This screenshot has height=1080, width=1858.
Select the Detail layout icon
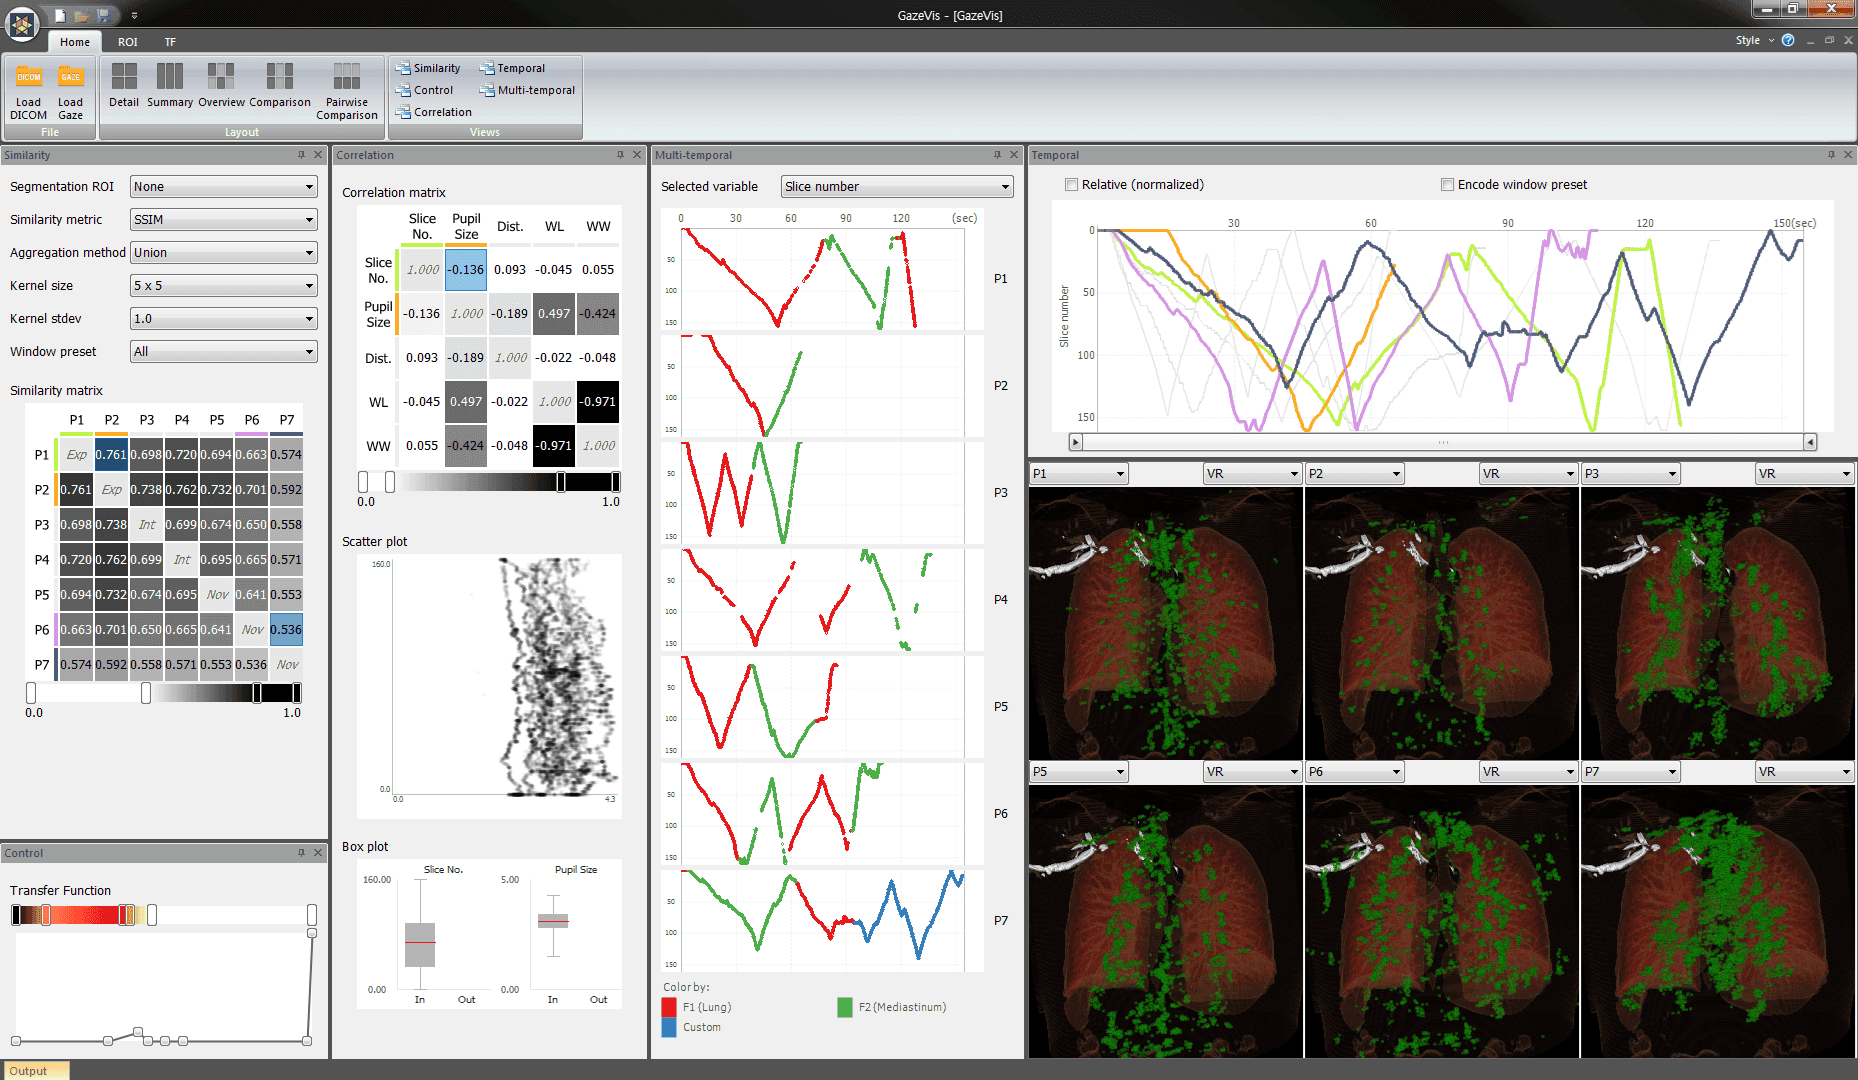coord(124,78)
